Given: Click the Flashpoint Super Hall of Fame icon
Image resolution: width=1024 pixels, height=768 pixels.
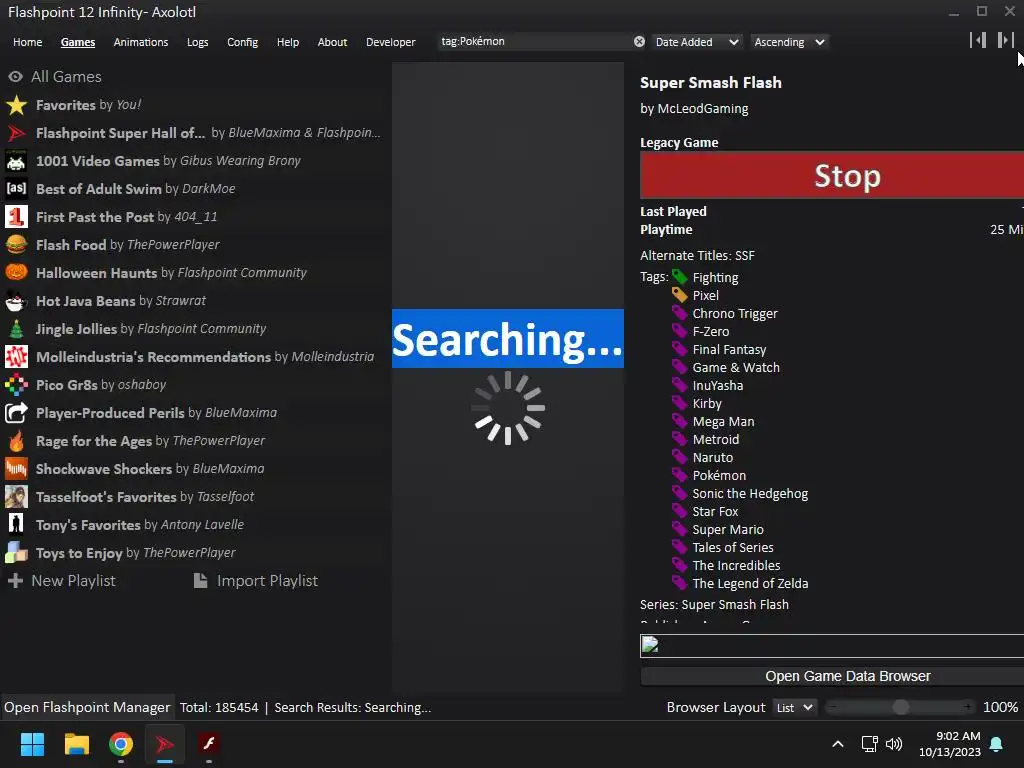Looking at the screenshot, I should (16, 133).
